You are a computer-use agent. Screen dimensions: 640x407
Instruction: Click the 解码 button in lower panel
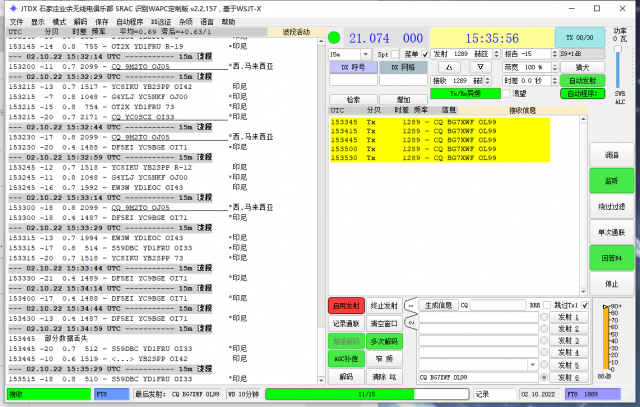click(x=346, y=376)
